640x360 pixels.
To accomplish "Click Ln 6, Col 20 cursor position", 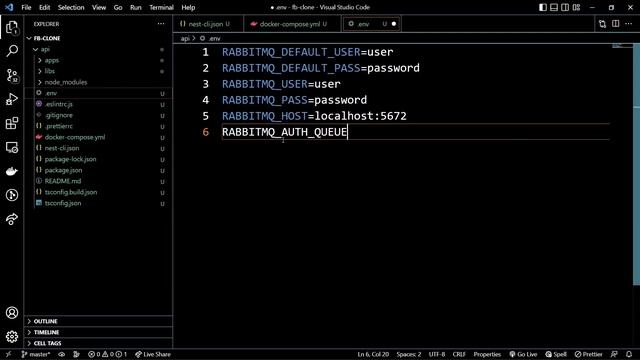I will [x=373, y=354].
